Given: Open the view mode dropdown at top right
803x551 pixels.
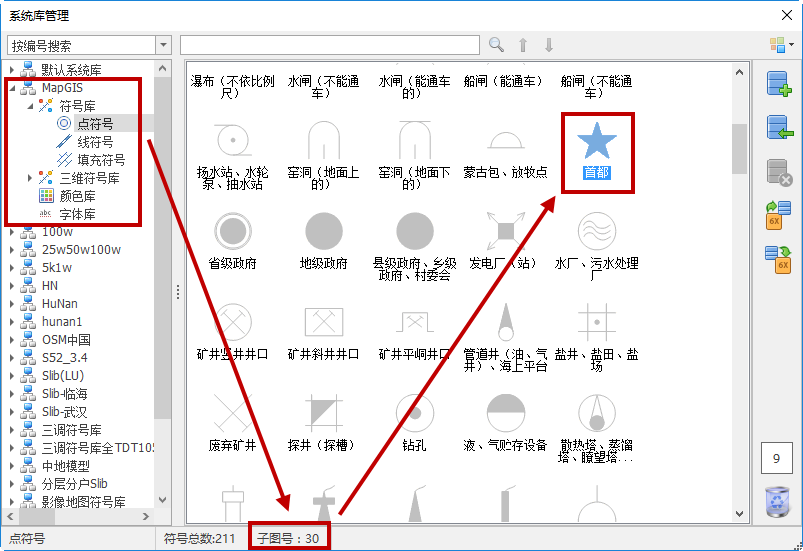Looking at the screenshot, I should (x=781, y=45).
